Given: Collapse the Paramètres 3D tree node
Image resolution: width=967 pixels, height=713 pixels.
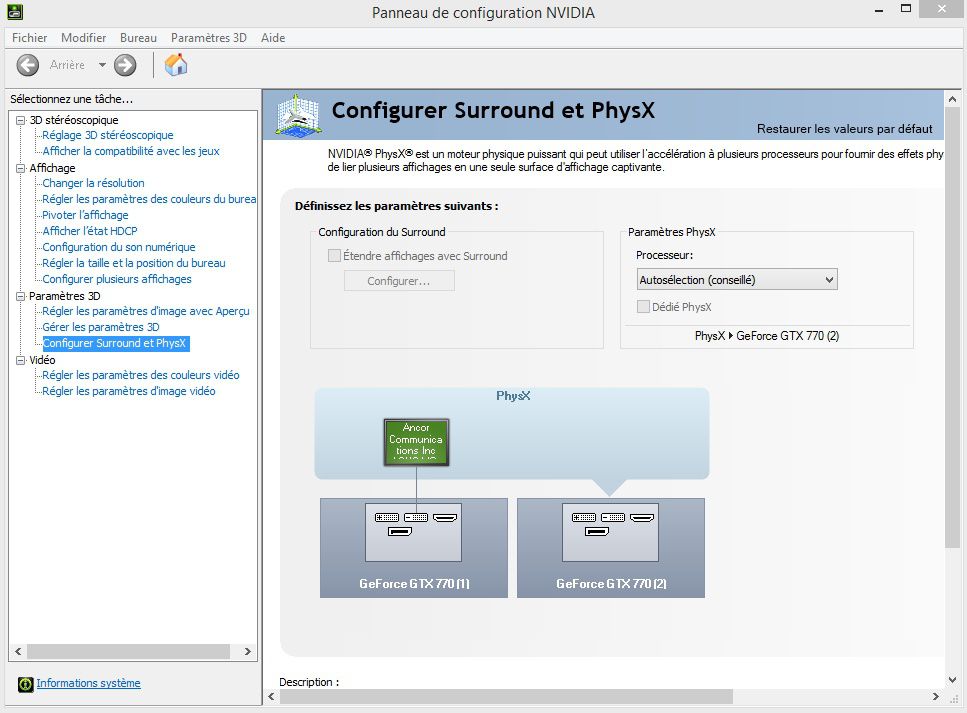Looking at the screenshot, I should [21, 296].
